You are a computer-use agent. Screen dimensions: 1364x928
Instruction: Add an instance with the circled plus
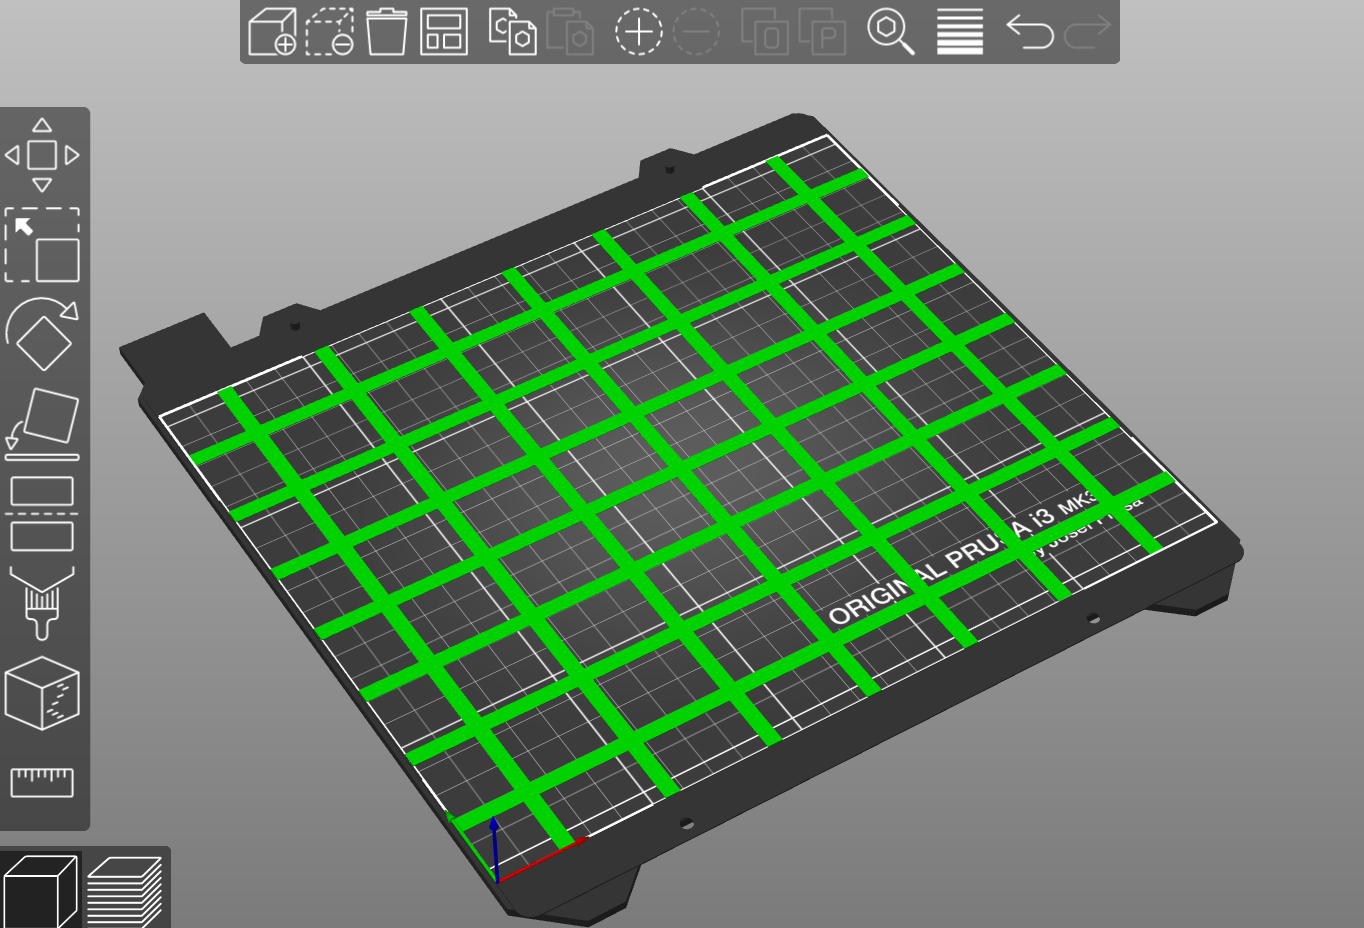coord(639,32)
